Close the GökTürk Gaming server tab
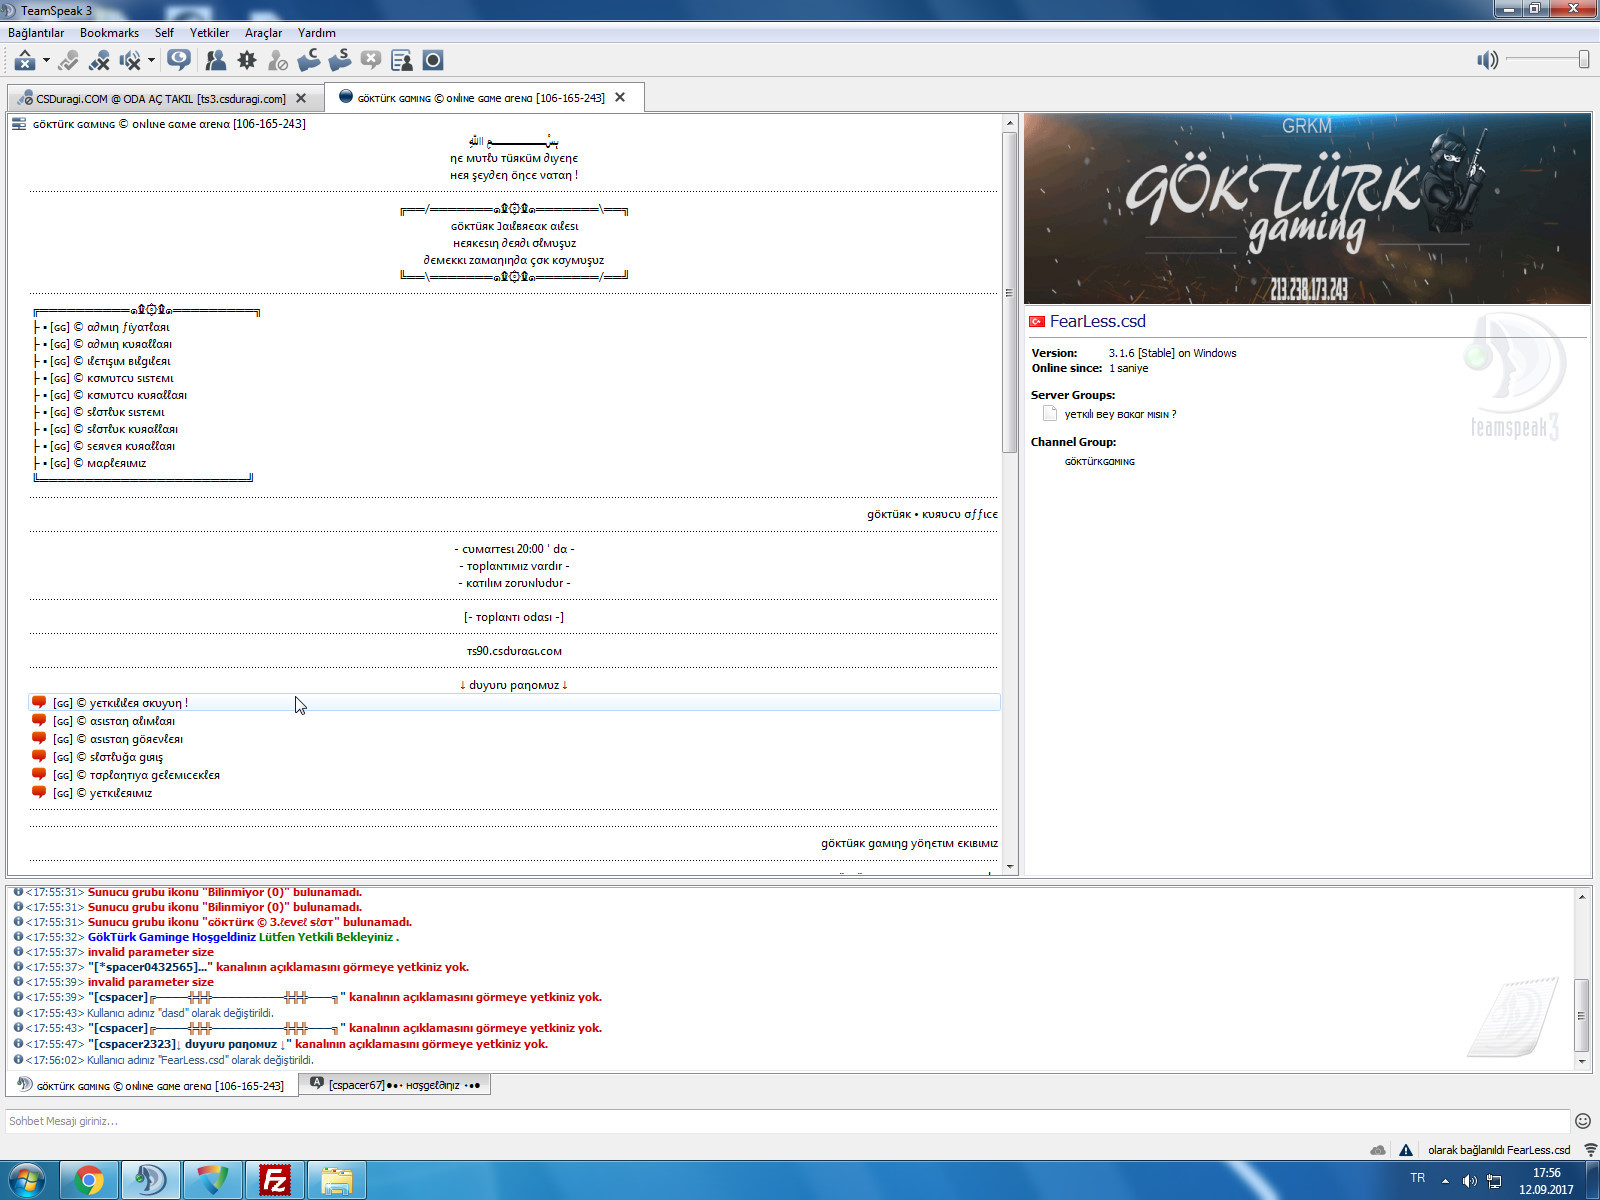The image size is (1600, 1200). coord(620,97)
